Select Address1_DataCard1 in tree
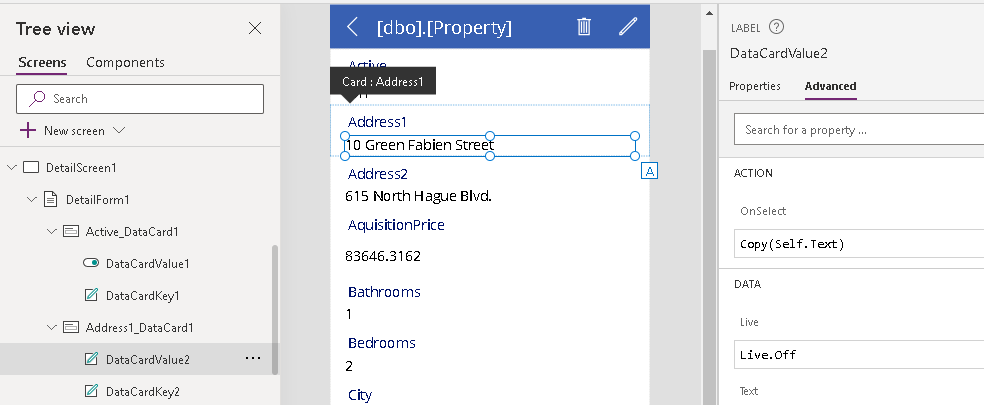984x405 pixels. coord(139,327)
